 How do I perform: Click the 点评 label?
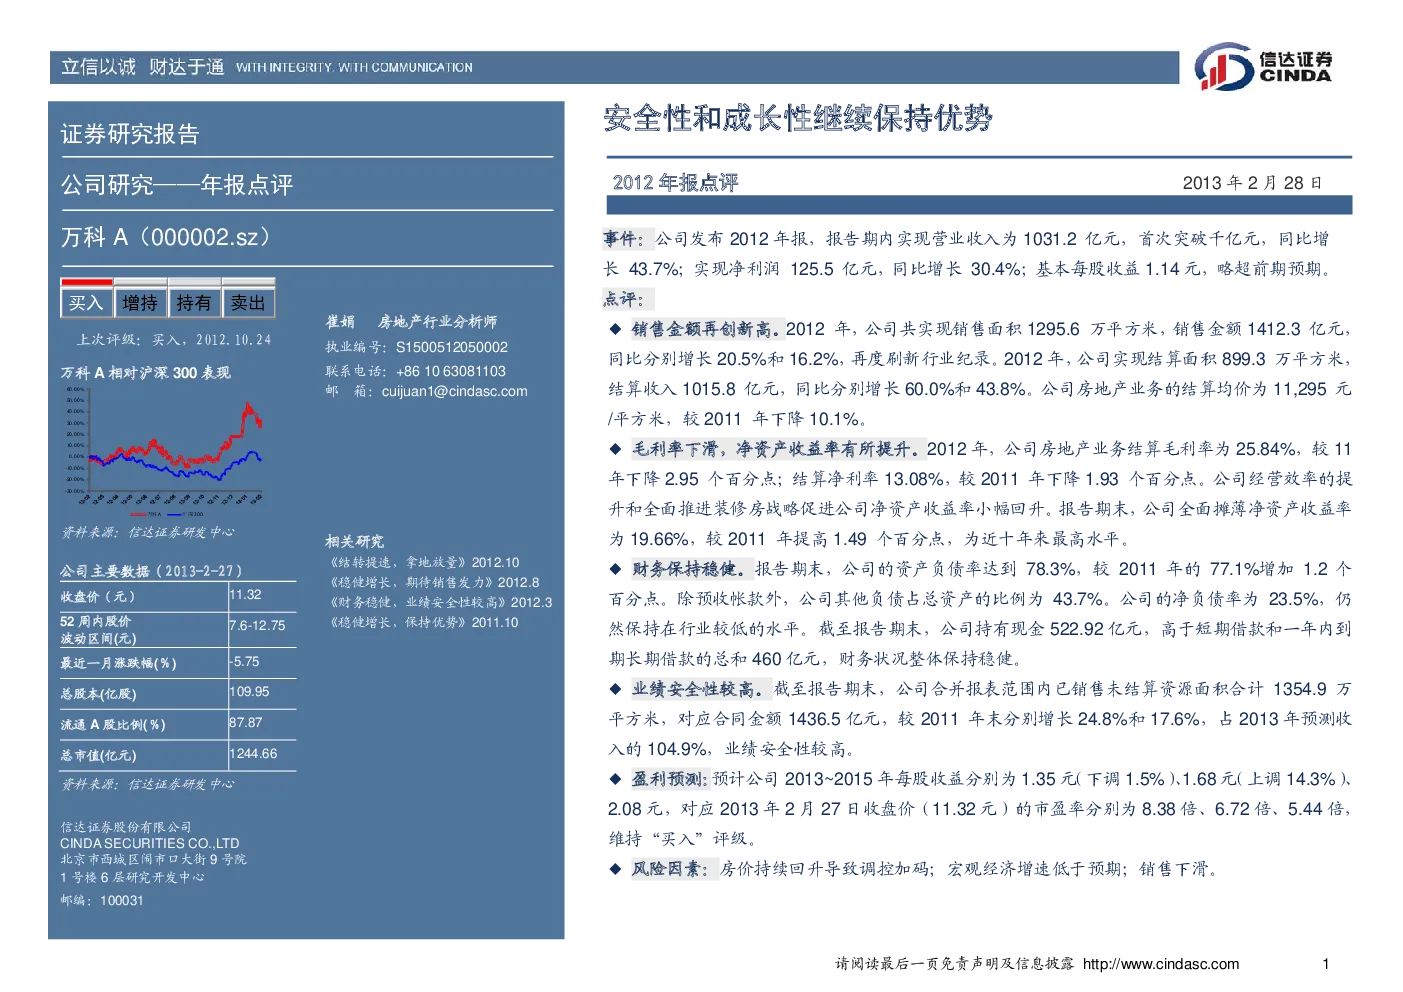pyautogui.click(x=626, y=298)
